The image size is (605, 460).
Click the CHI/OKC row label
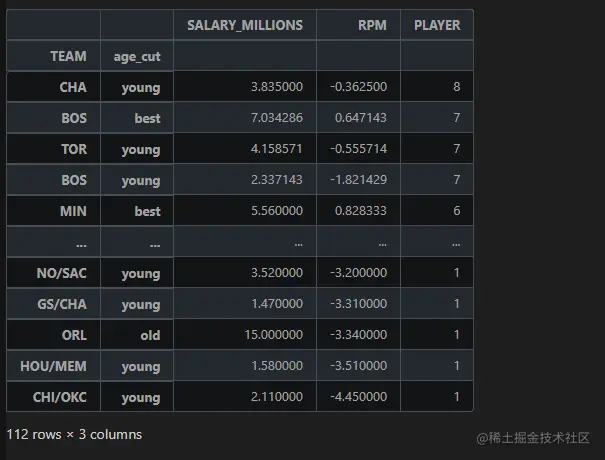(59, 397)
